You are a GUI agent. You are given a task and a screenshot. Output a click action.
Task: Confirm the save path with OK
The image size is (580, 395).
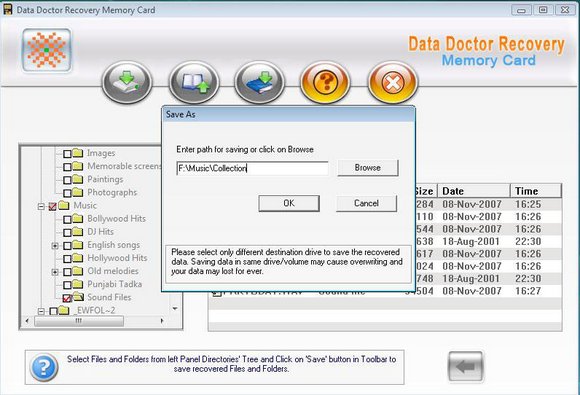[x=289, y=203]
